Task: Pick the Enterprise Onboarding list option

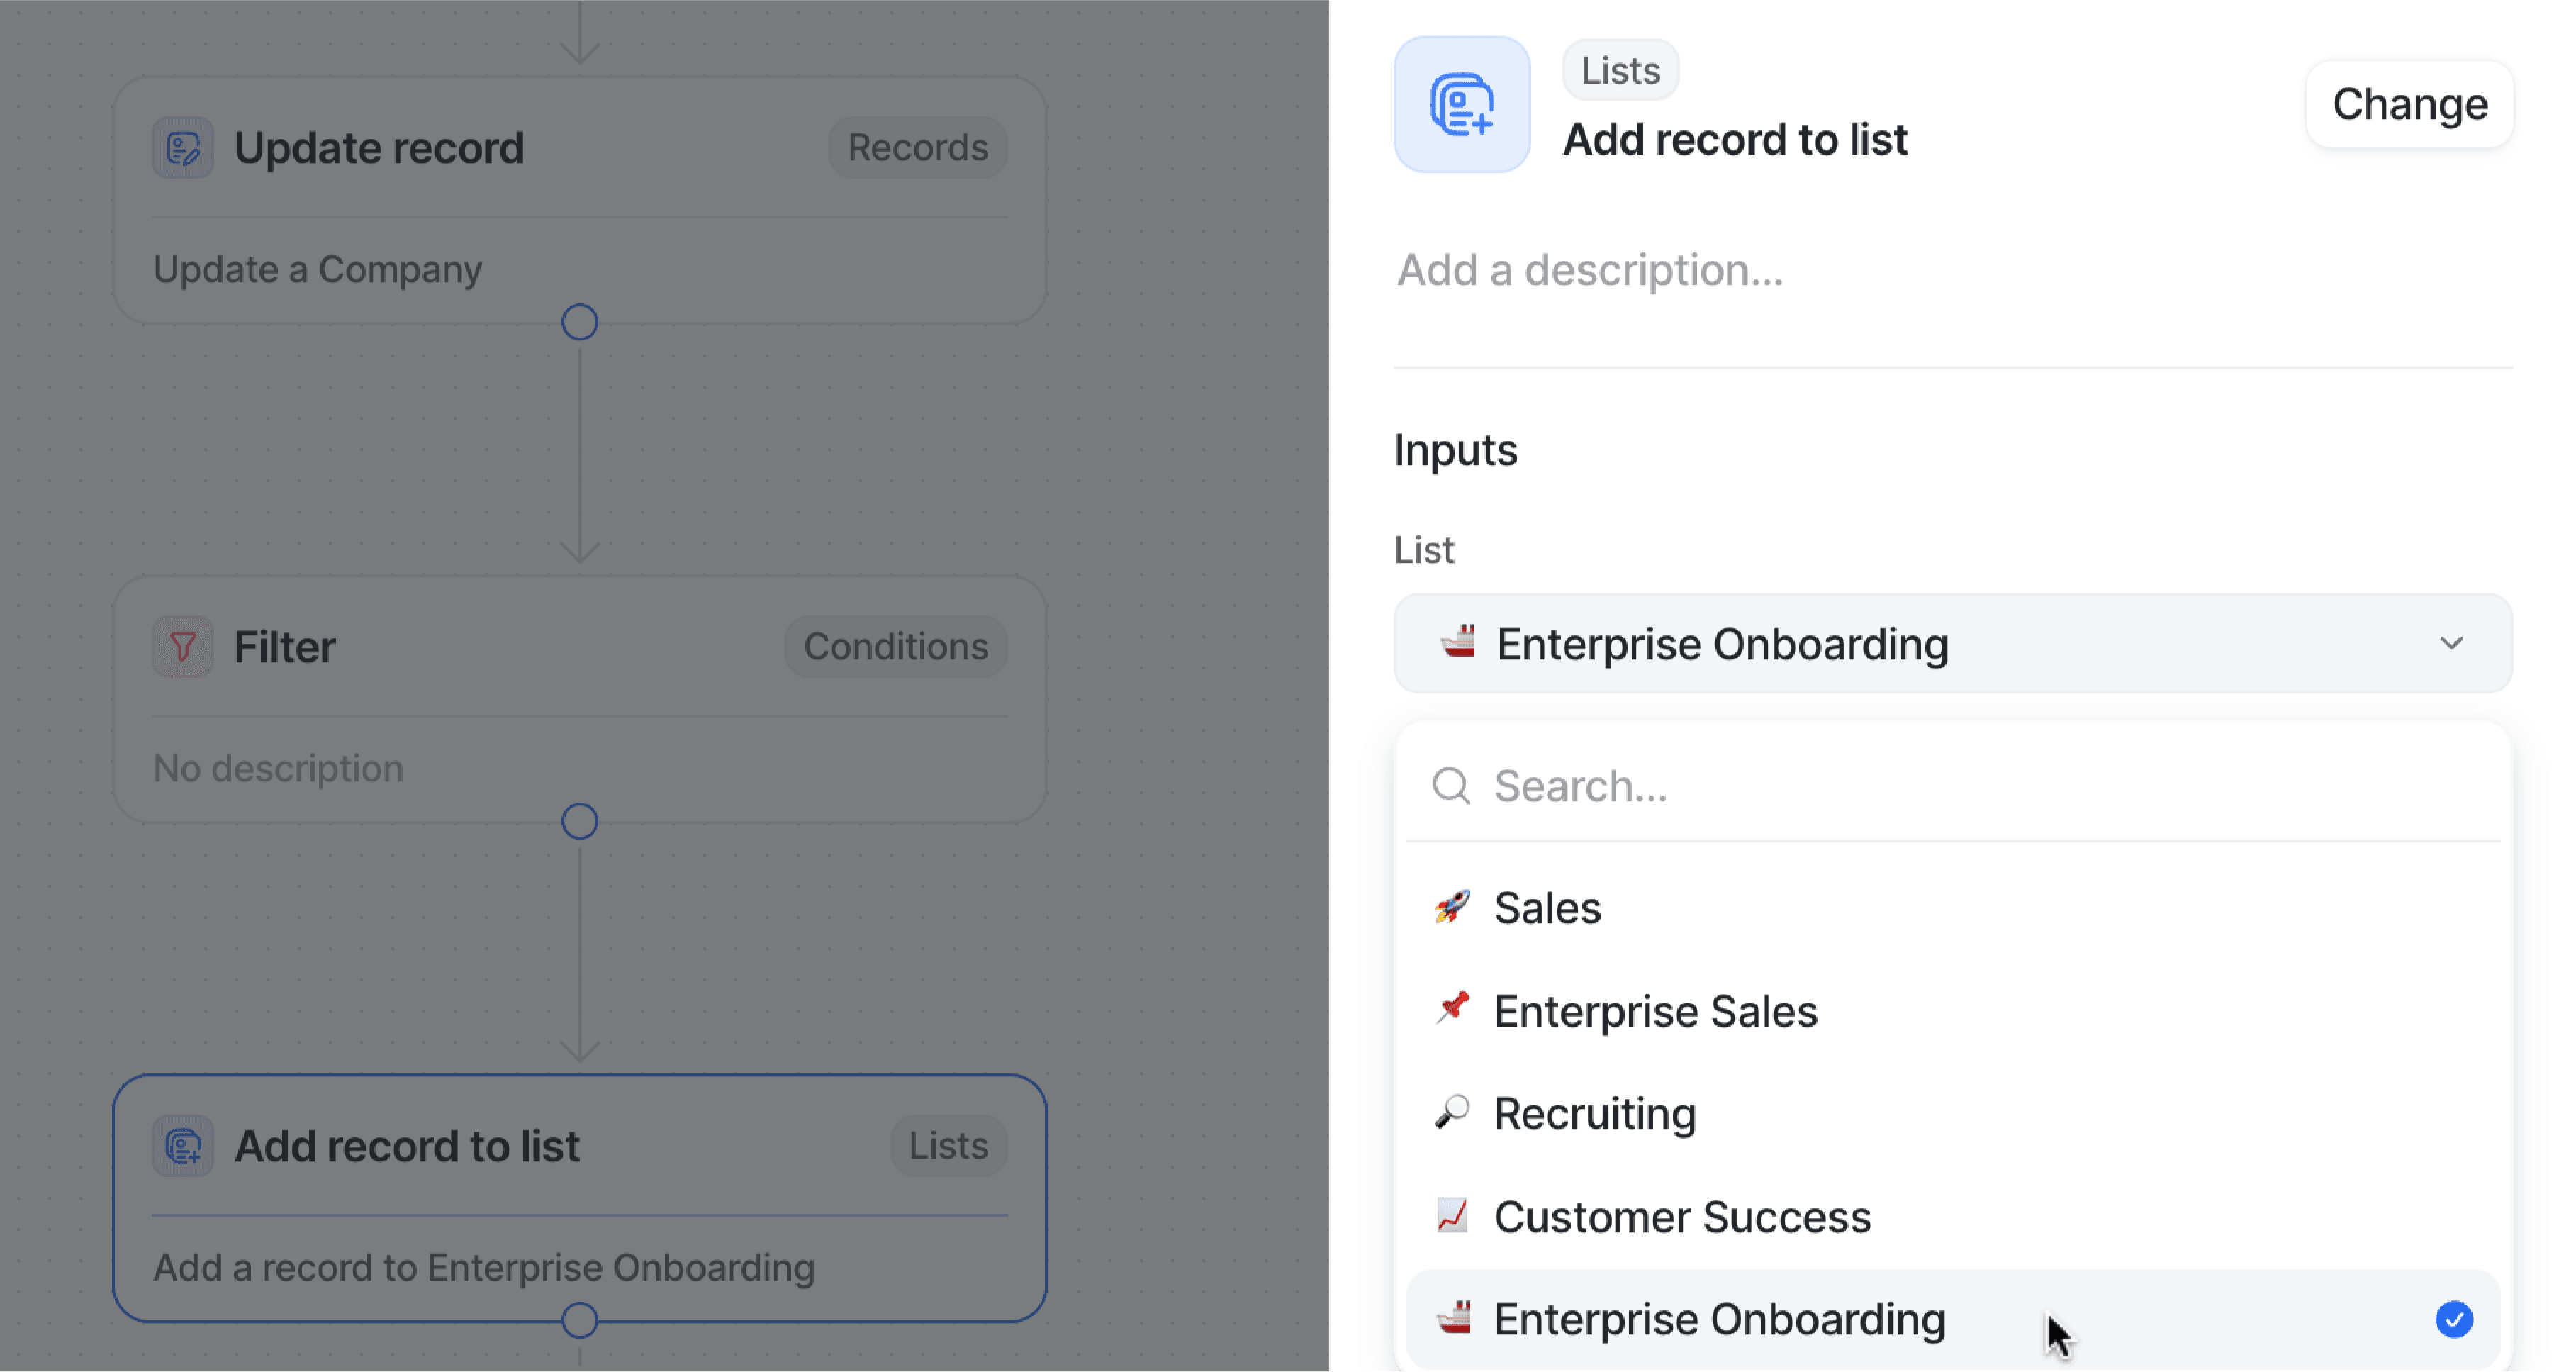Action: click(1953, 1319)
